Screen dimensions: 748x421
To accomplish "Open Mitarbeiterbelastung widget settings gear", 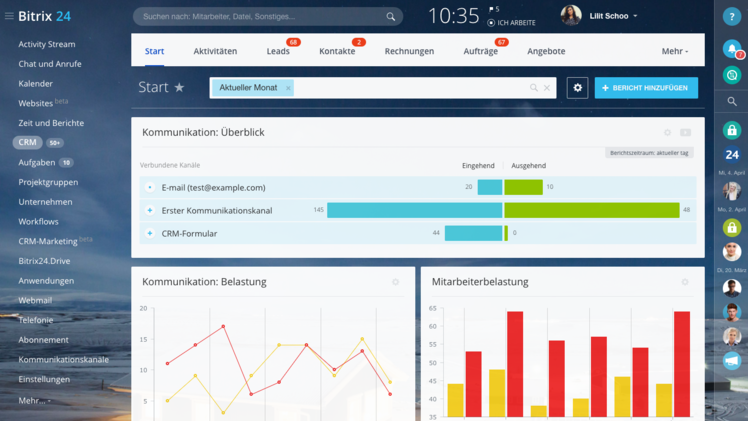I will pyautogui.click(x=685, y=282).
